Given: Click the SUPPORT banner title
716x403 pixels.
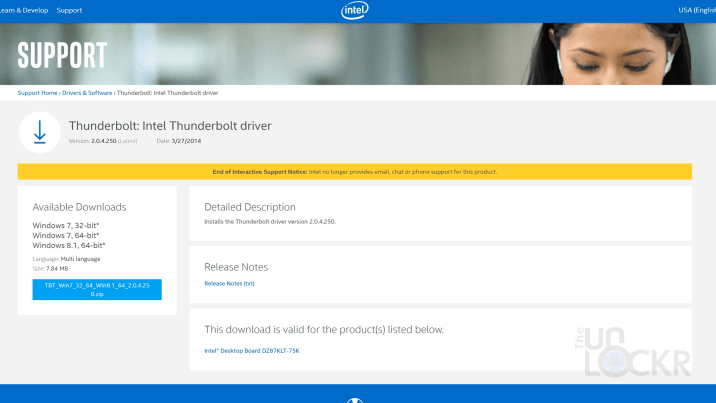Looking at the screenshot, I should pyautogui.click(x=62, y=55).
